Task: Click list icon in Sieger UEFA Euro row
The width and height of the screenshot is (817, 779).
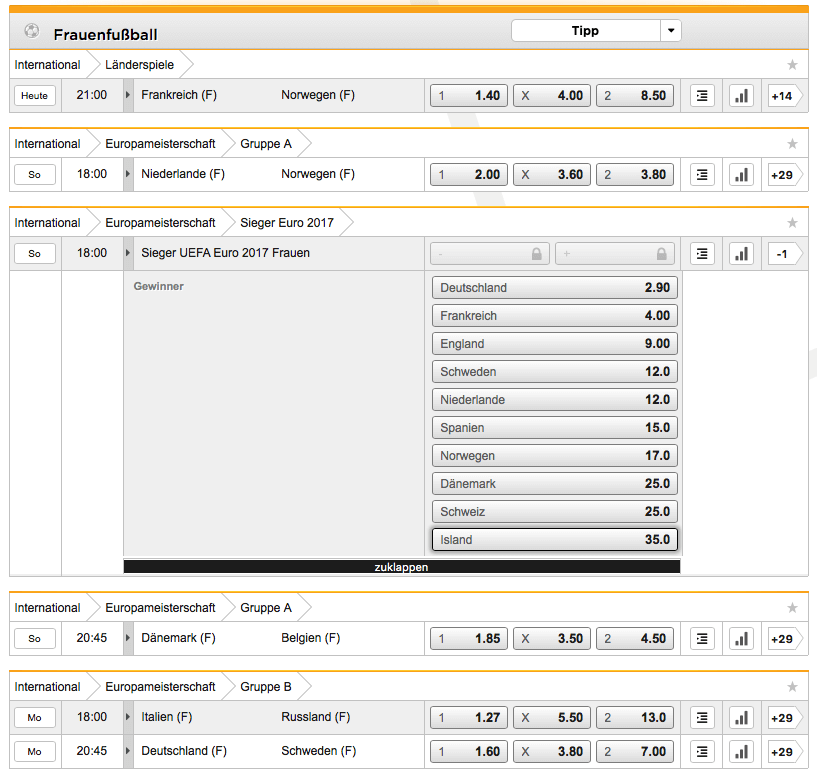Action: pos(703,254)
